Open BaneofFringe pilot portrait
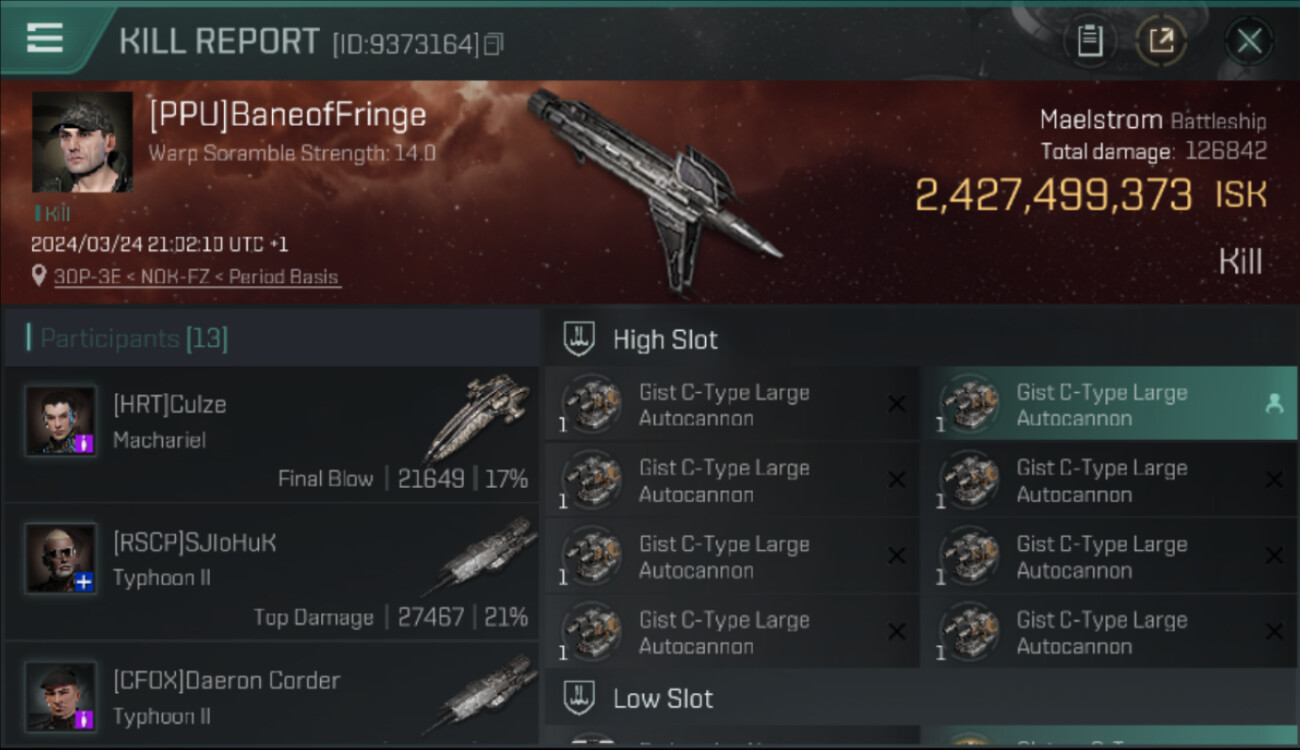Viewport: 1300px width, 750px height. (x=82, y=142)
